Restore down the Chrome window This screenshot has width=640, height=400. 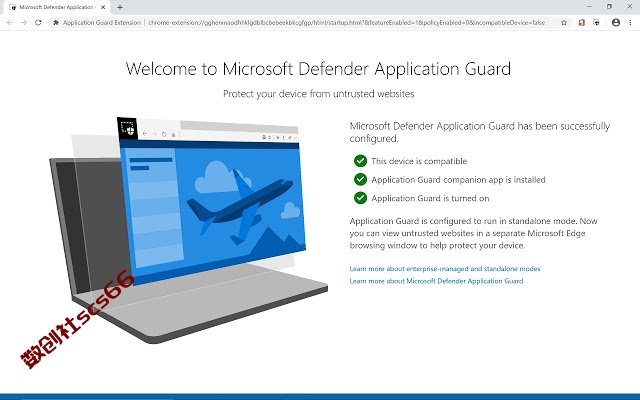(x=609, y=7)
